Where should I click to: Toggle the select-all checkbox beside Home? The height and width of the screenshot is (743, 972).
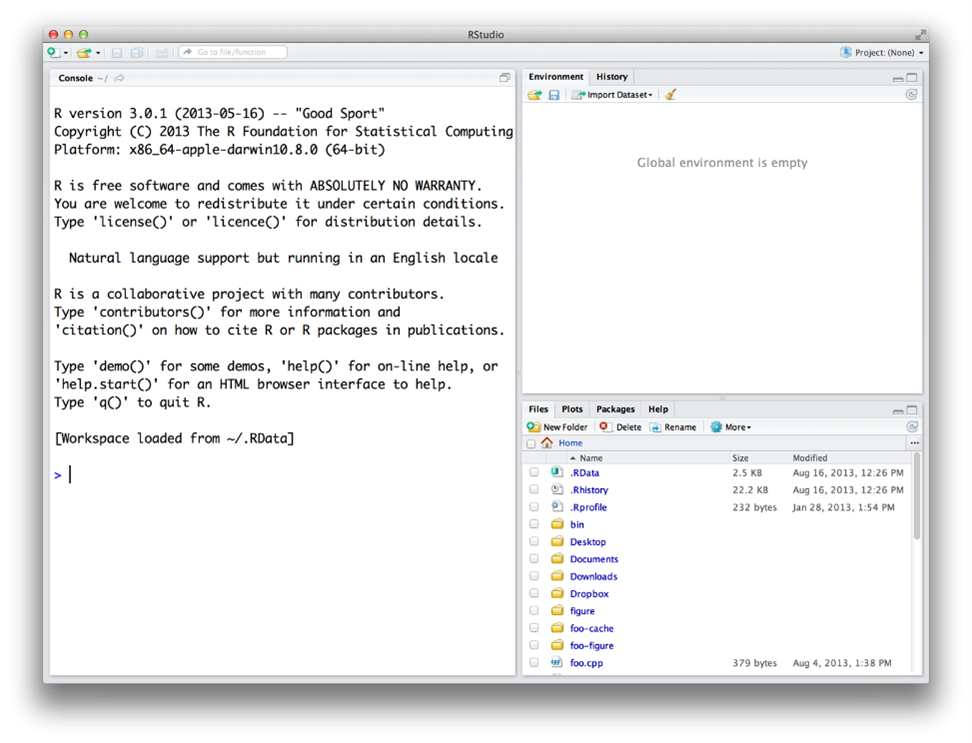click(531, 444)
